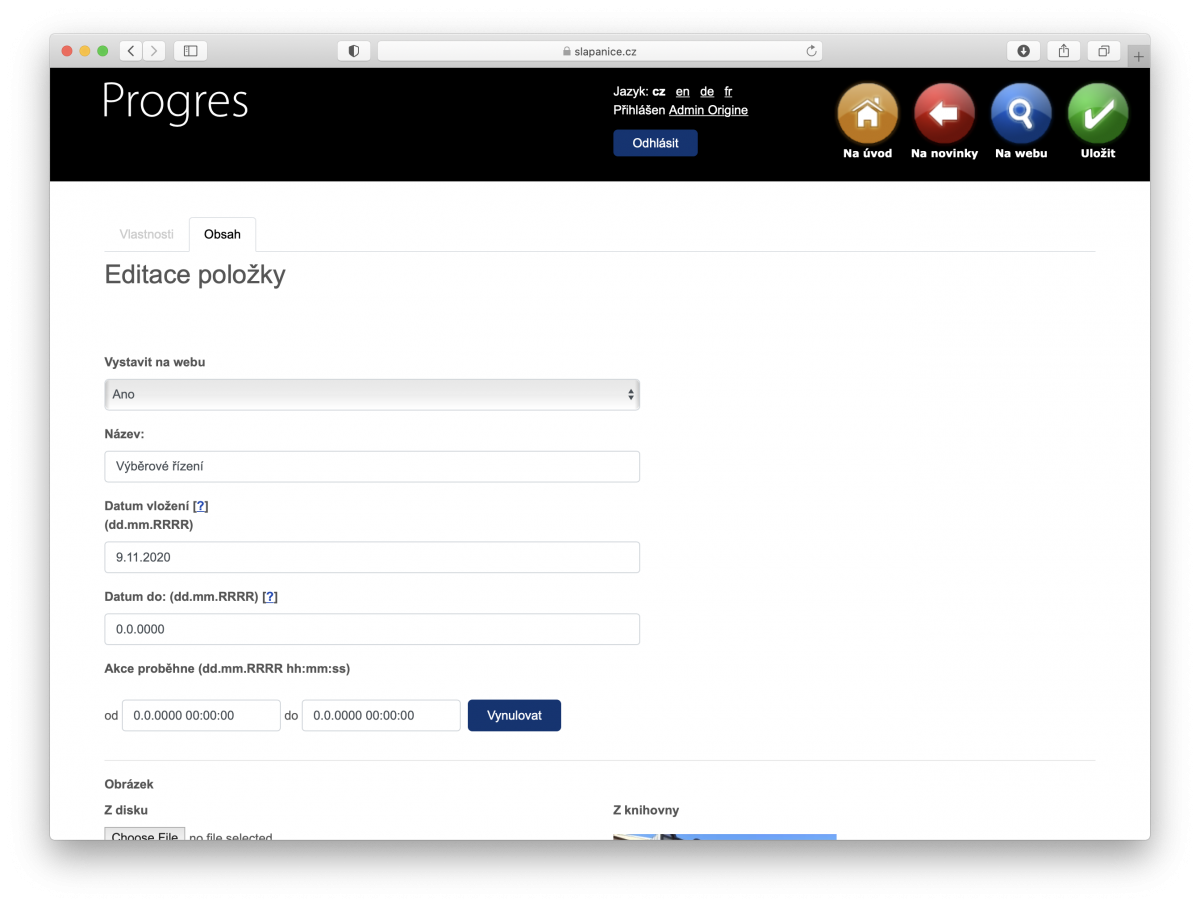
Task: Open the Na webu magnifier icon
Action: click(1021, 114)
